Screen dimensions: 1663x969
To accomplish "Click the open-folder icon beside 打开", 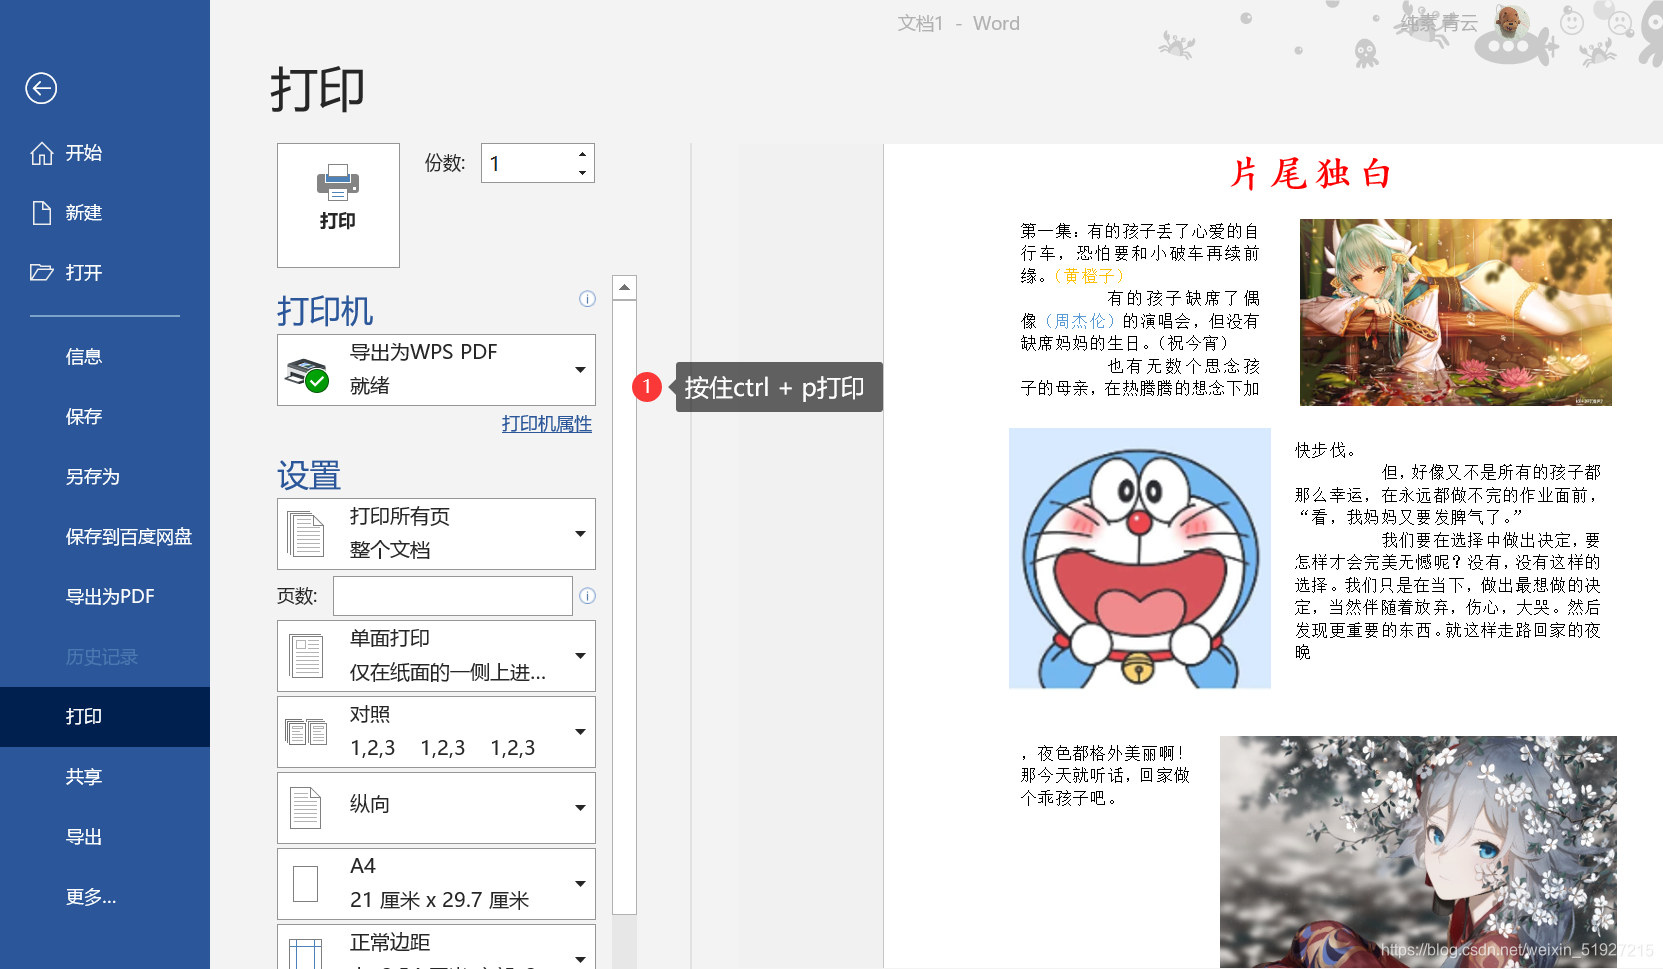I will tap(42, 272).
